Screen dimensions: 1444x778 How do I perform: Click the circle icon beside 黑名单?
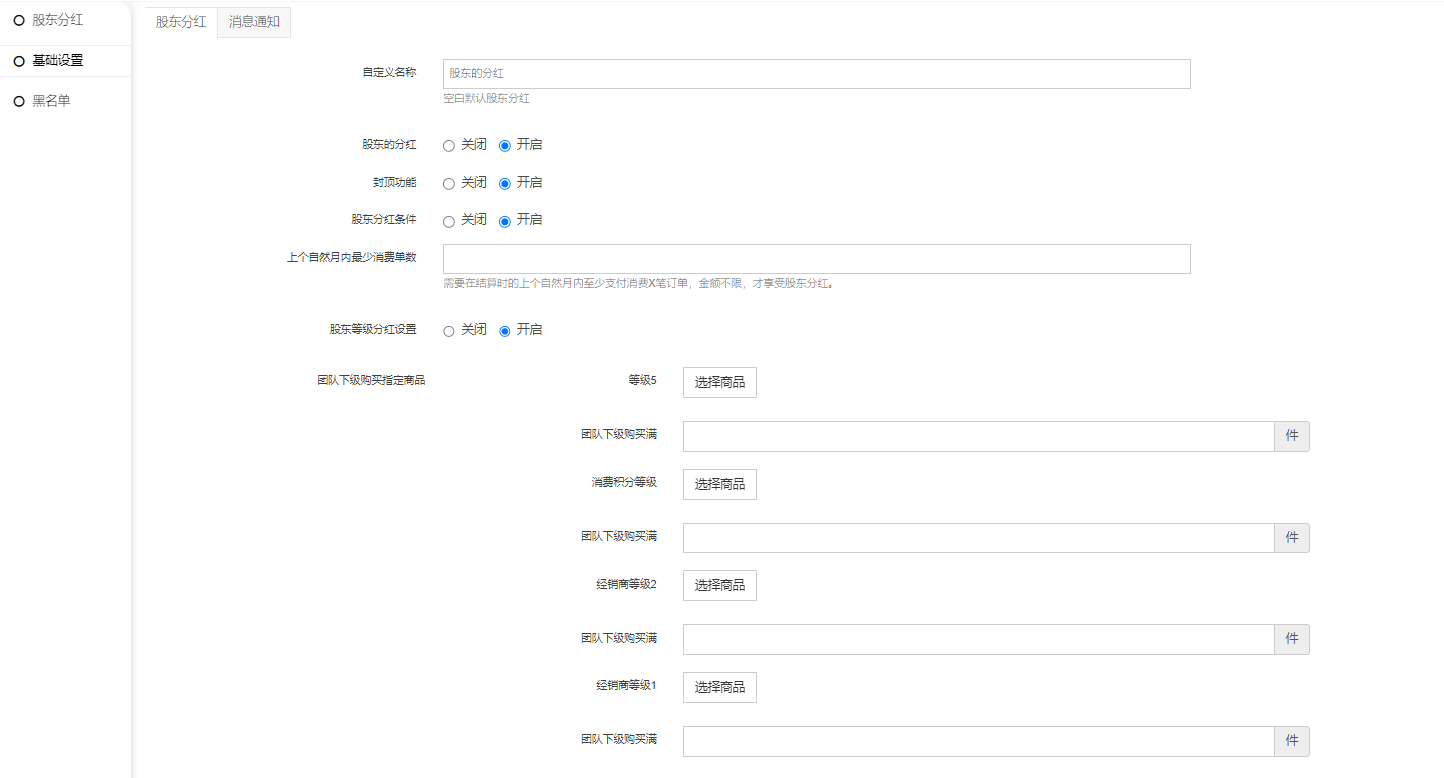(x=19, y=101)
